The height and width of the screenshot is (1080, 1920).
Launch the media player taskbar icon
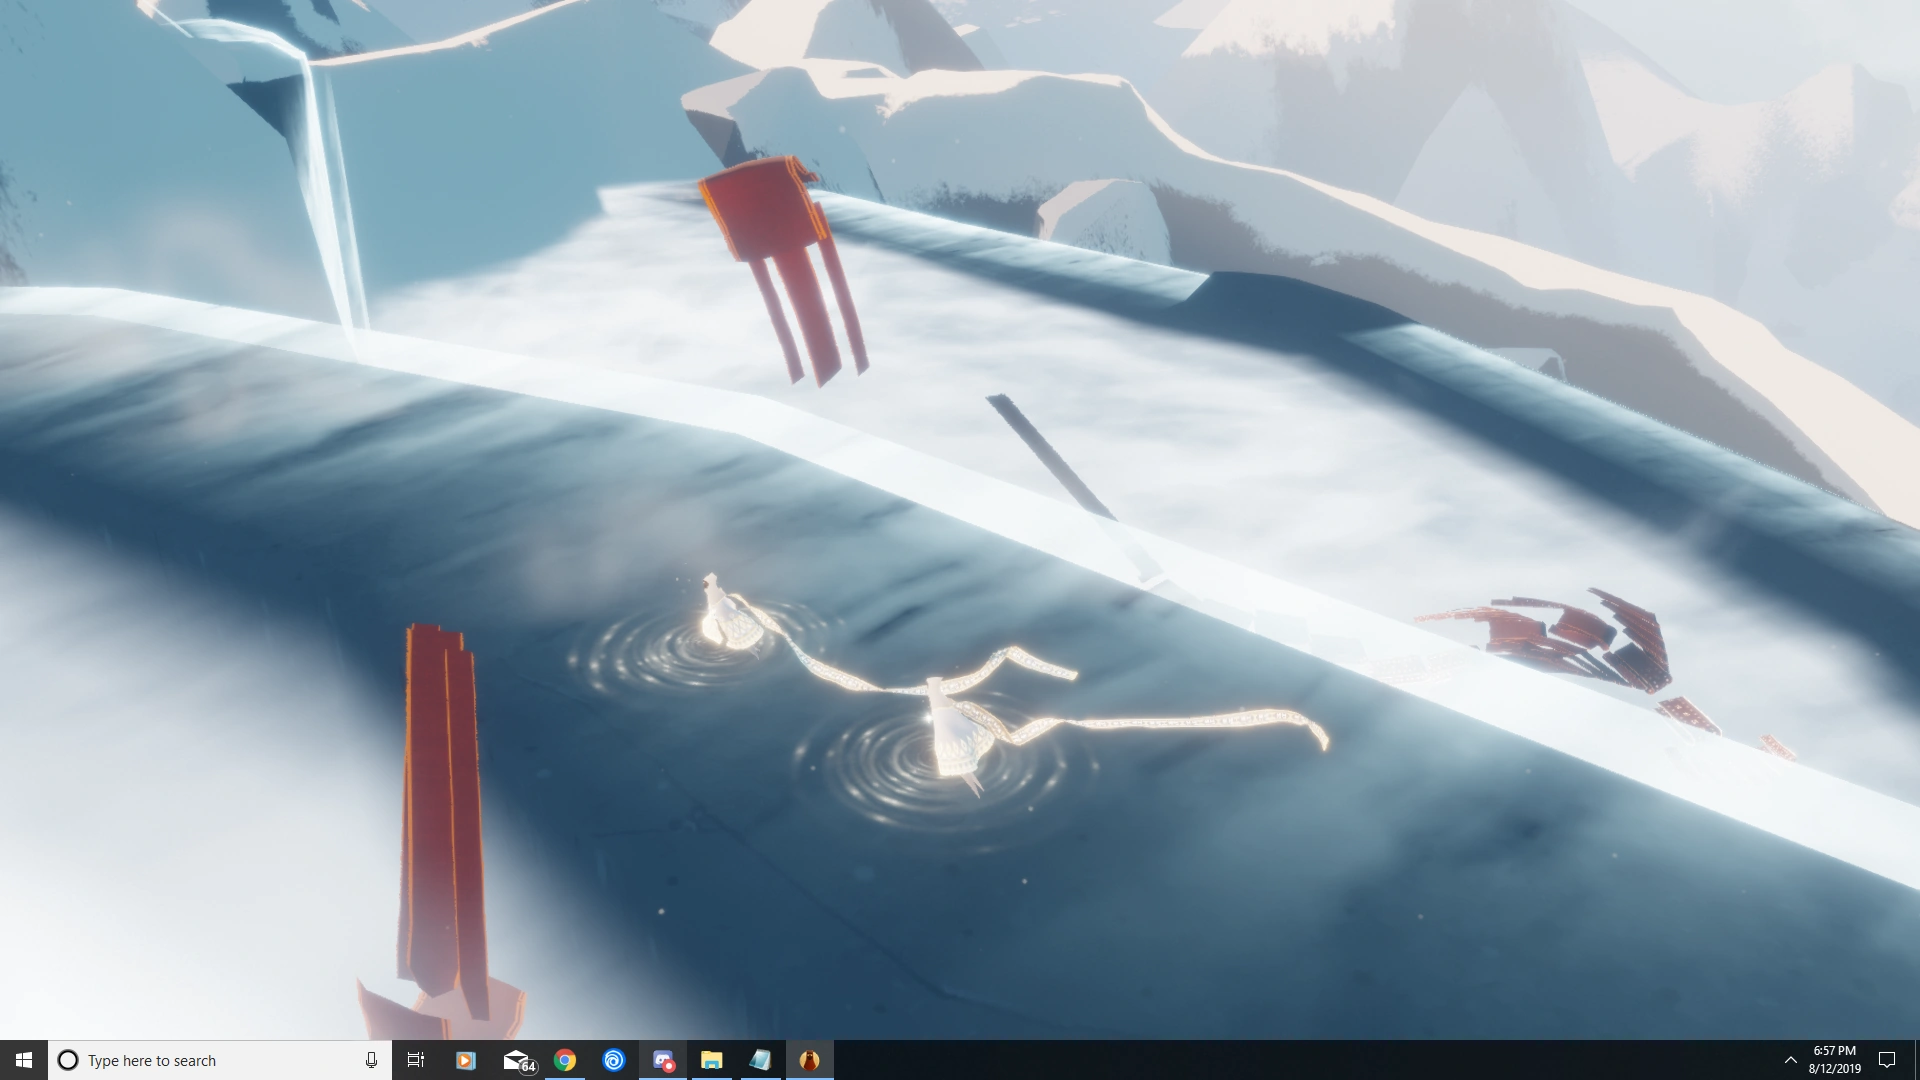(465, 1060)
